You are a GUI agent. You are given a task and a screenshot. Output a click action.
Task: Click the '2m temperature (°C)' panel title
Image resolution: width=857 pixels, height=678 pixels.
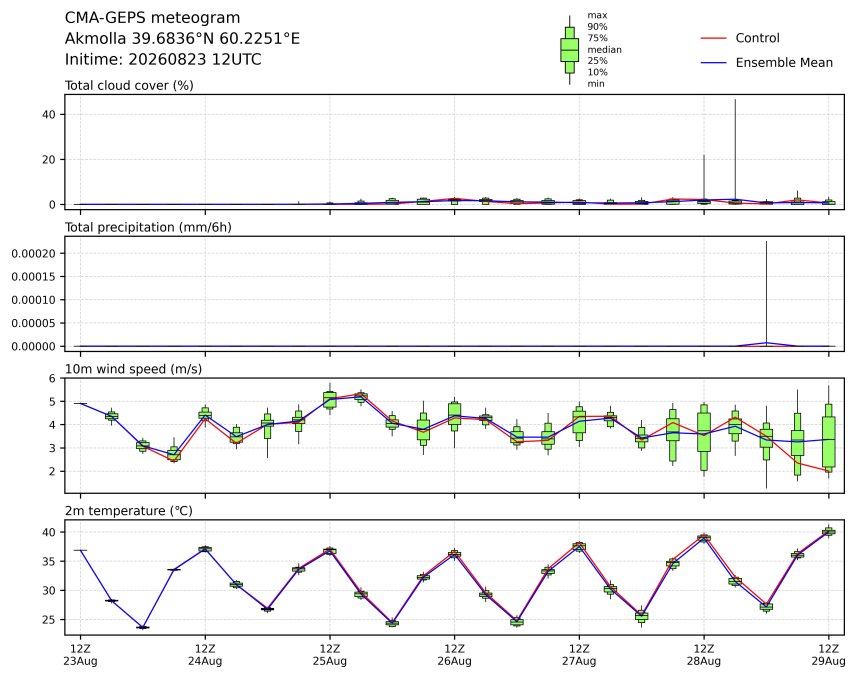pyautogui.click(x=129, y=511)
